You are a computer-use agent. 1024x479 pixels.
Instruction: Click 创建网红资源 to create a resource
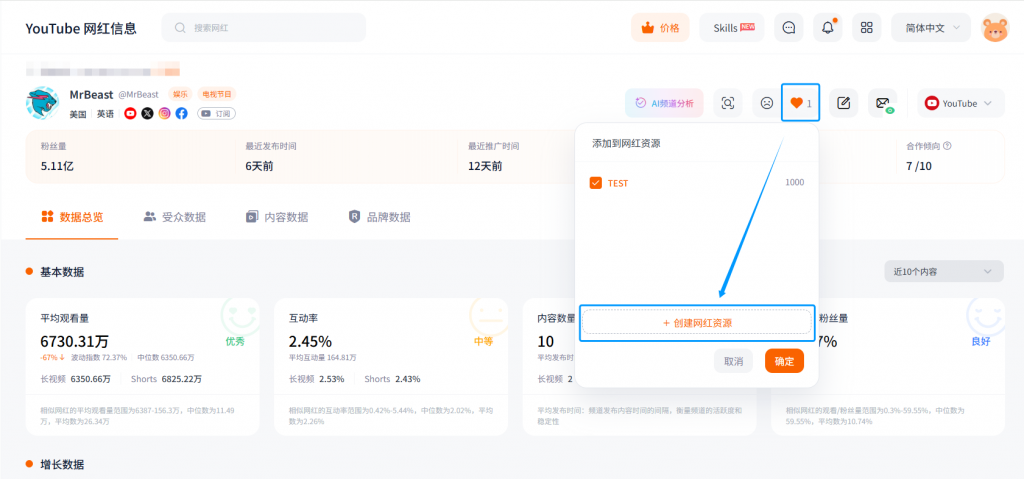[697, 323]
